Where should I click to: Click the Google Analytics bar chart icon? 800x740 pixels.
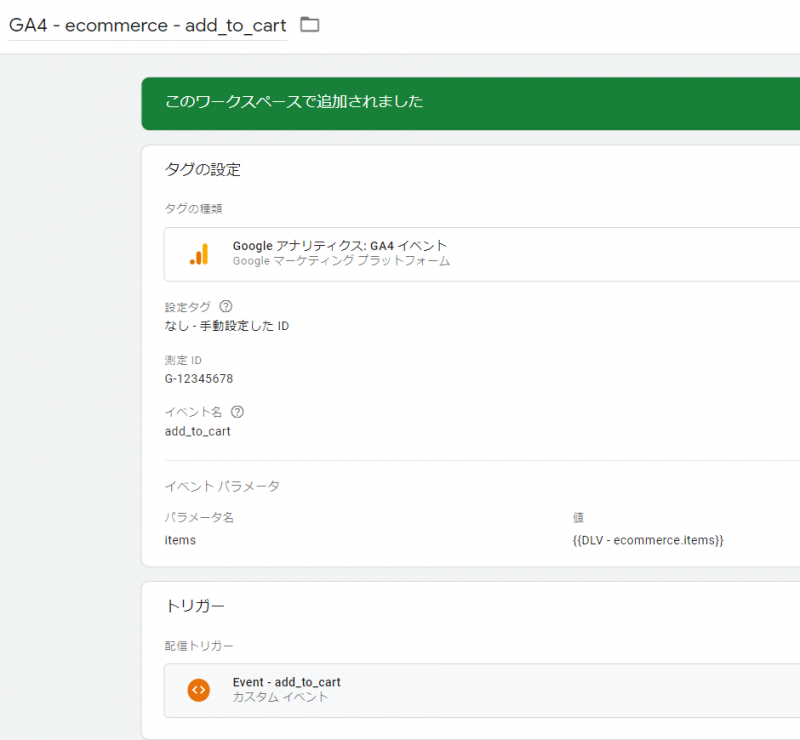pyautogui.click(x=199, y=254)
